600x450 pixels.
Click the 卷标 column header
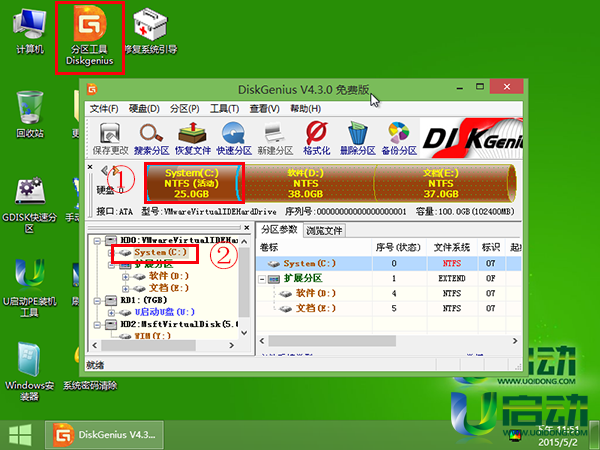(x=314, y=248)
